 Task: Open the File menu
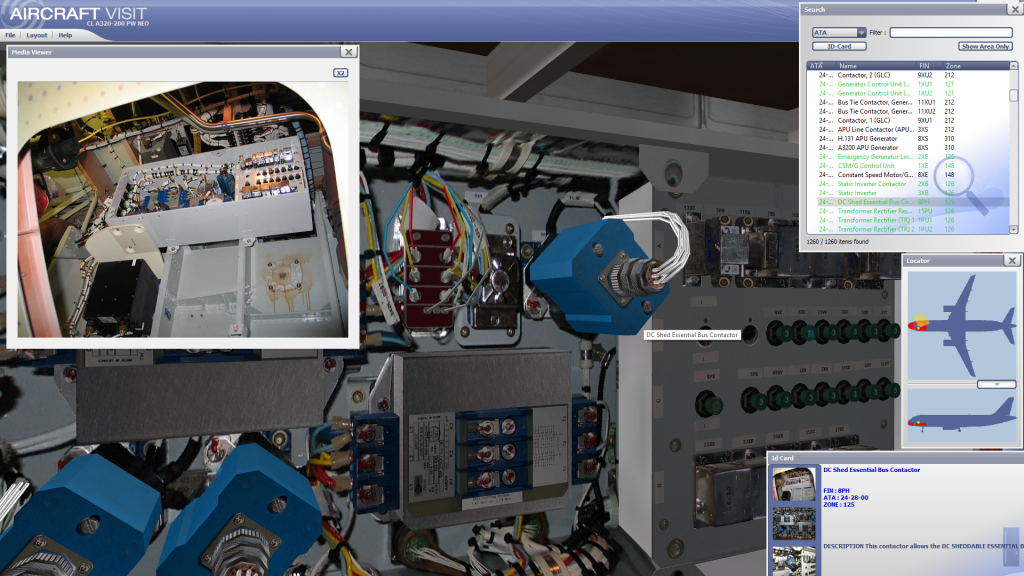pyautogui.click(x=10, y=35)
